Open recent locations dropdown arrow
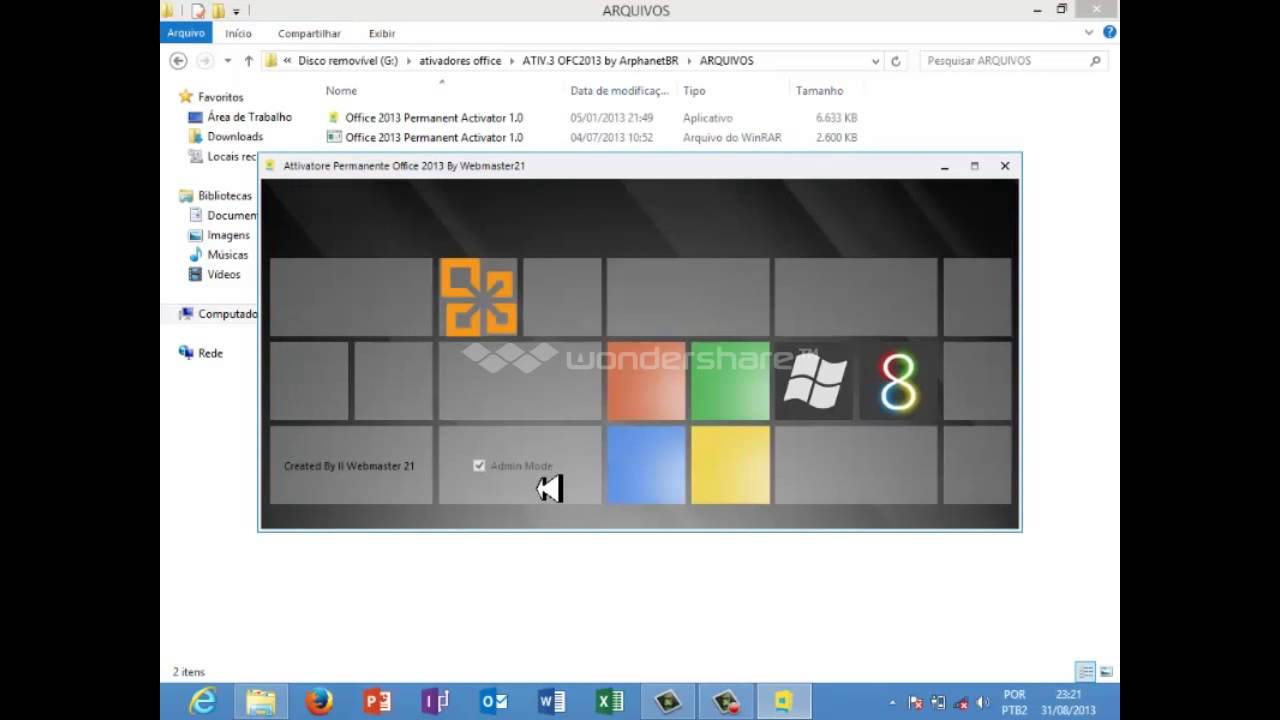 tap(228, 61)
